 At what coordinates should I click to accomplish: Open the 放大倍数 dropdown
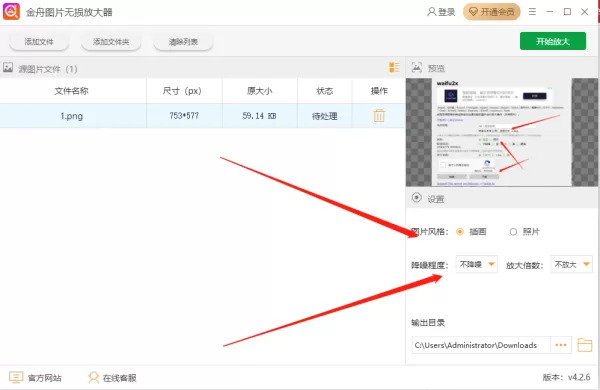pyautogui.click(x=571, y=264)
